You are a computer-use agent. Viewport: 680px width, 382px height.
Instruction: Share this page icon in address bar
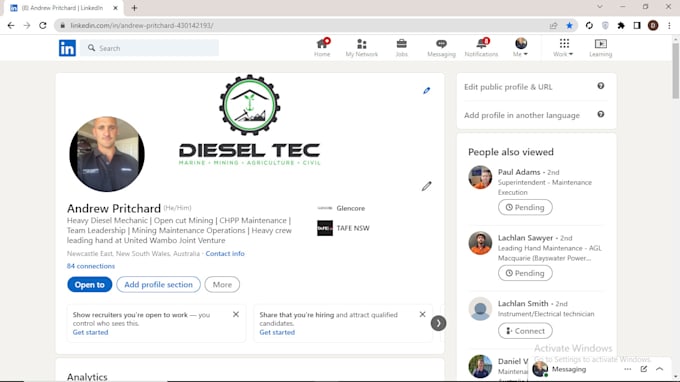coord(553,26)
